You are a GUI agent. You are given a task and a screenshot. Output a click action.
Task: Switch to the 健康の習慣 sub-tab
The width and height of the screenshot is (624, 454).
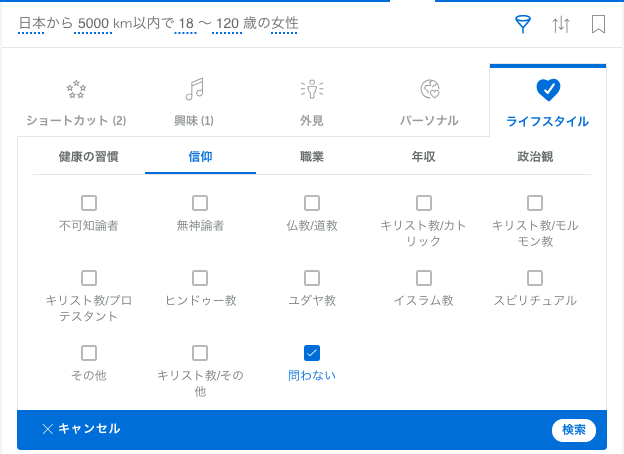(89, 157)
